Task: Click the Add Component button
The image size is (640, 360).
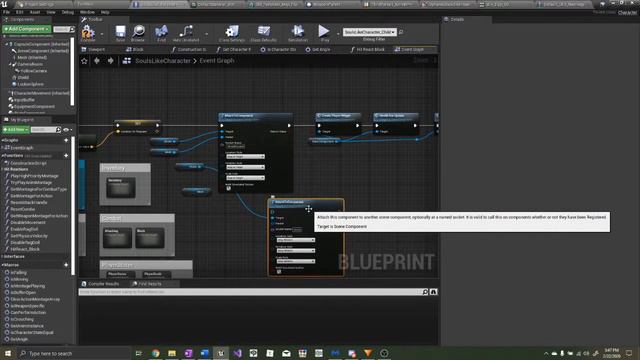Action: click(27, 29)
